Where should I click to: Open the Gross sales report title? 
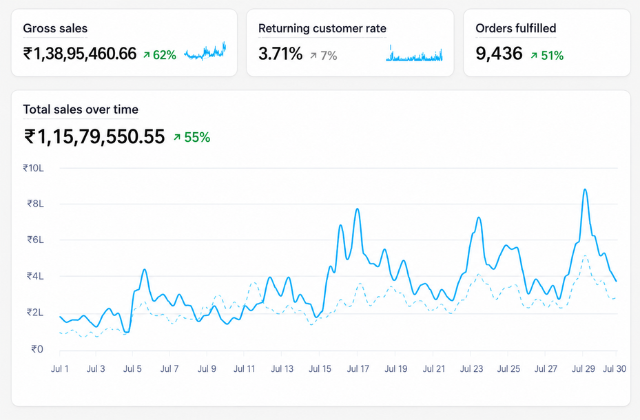[55, 28]
